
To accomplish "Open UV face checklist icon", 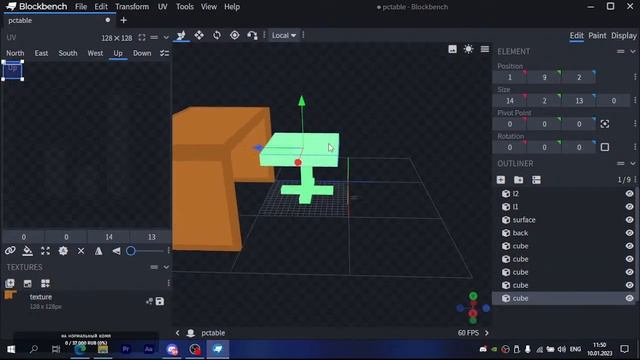I will pos(164,53).
